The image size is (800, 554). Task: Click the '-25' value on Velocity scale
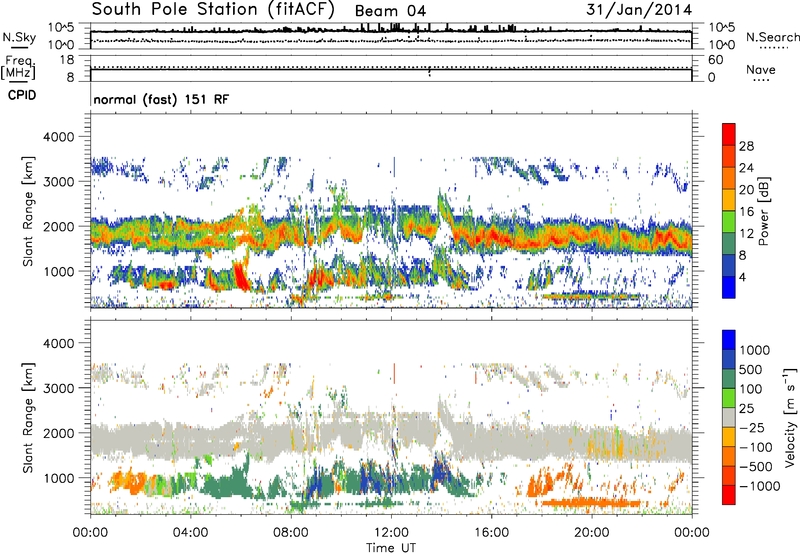click(752, 427)
